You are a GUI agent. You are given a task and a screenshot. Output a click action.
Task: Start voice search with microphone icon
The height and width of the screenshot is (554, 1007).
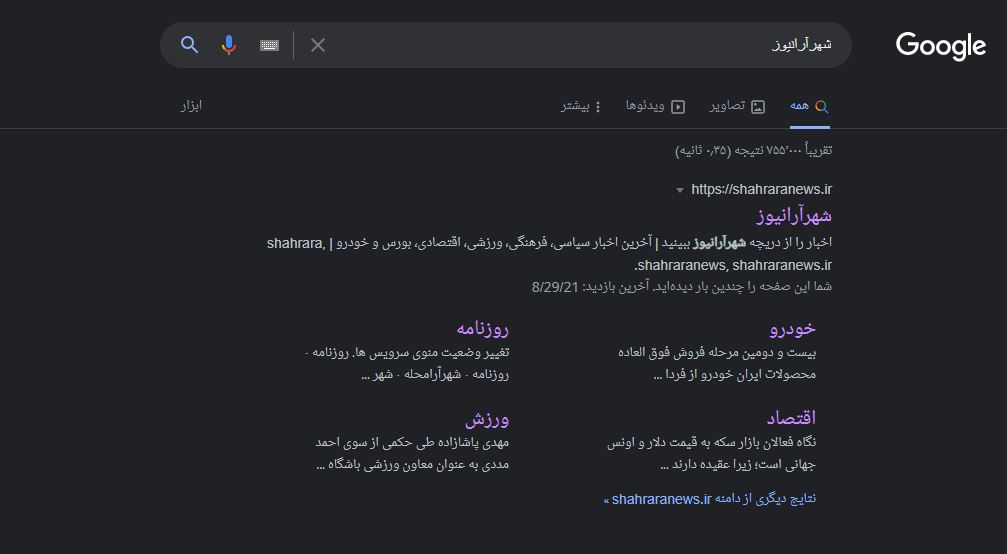(229, 45)
